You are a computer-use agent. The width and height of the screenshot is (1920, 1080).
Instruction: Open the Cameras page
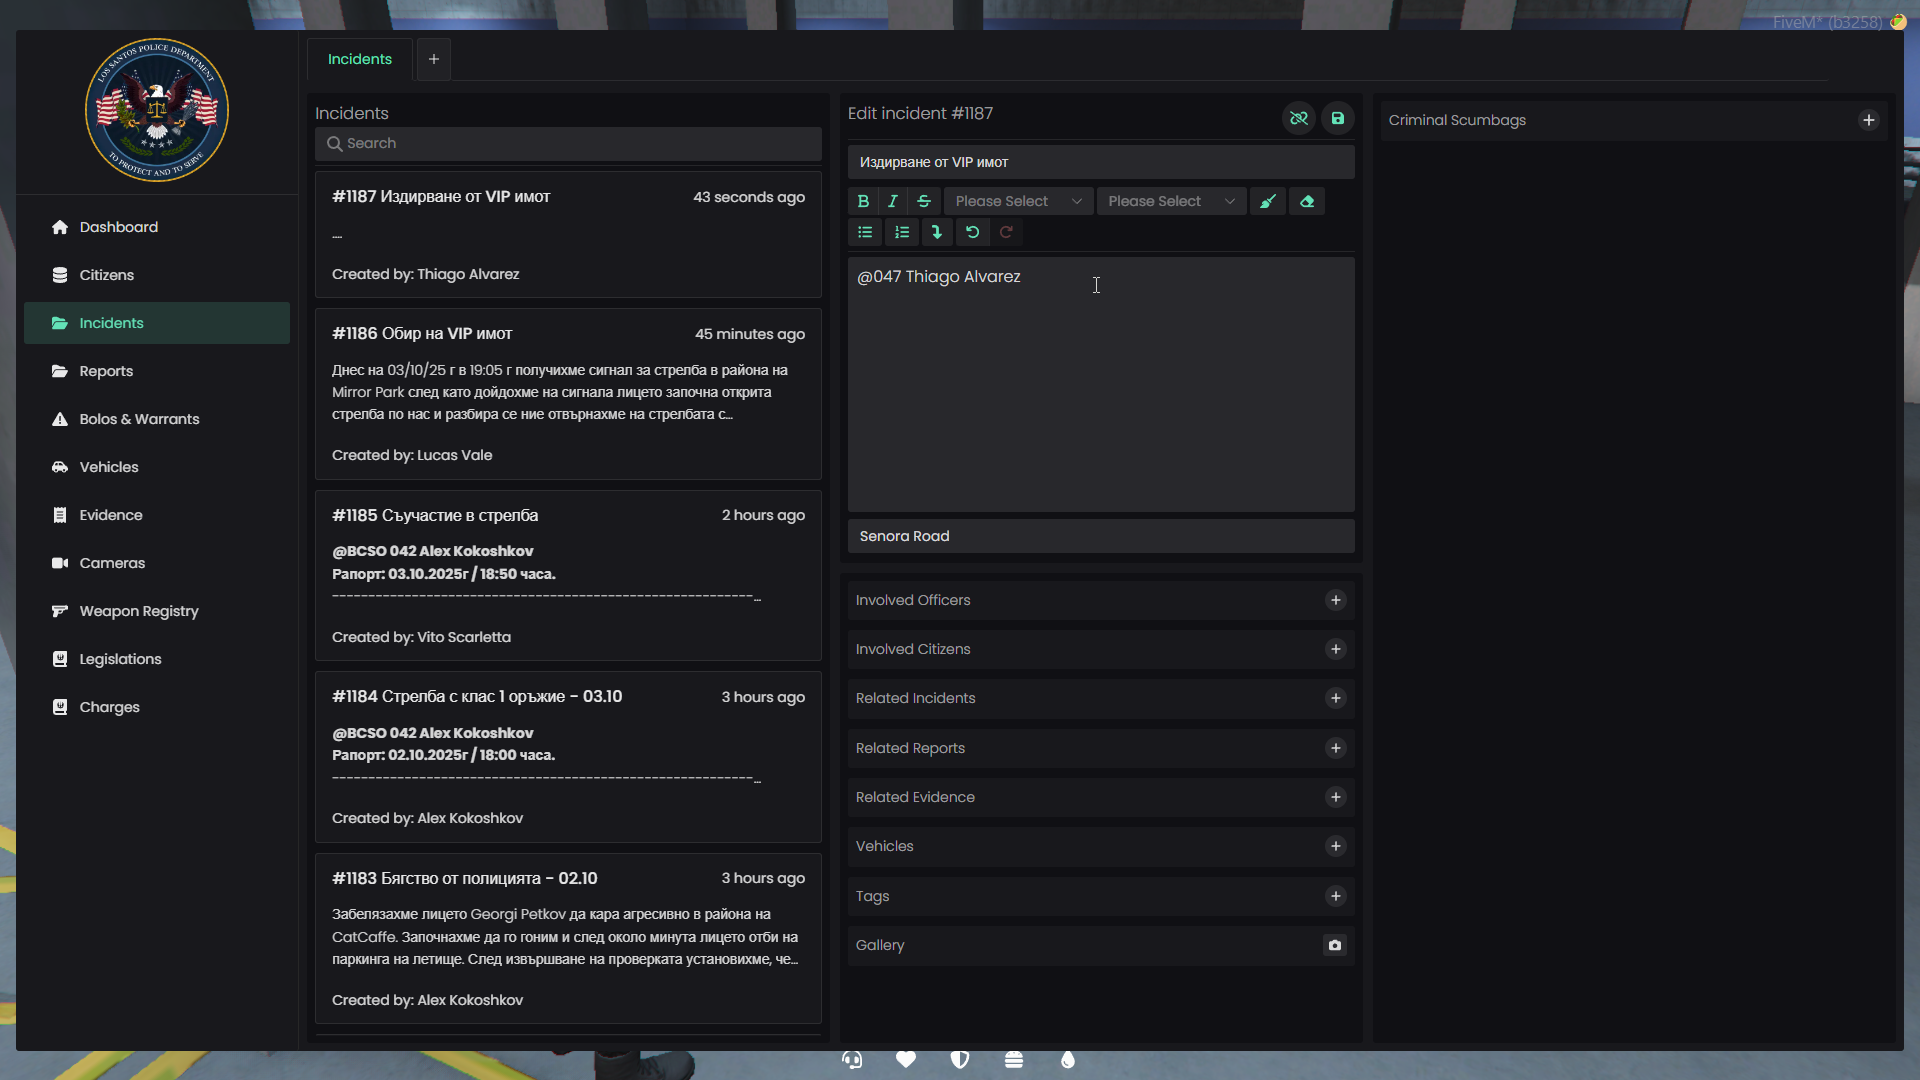coord(157,563)
